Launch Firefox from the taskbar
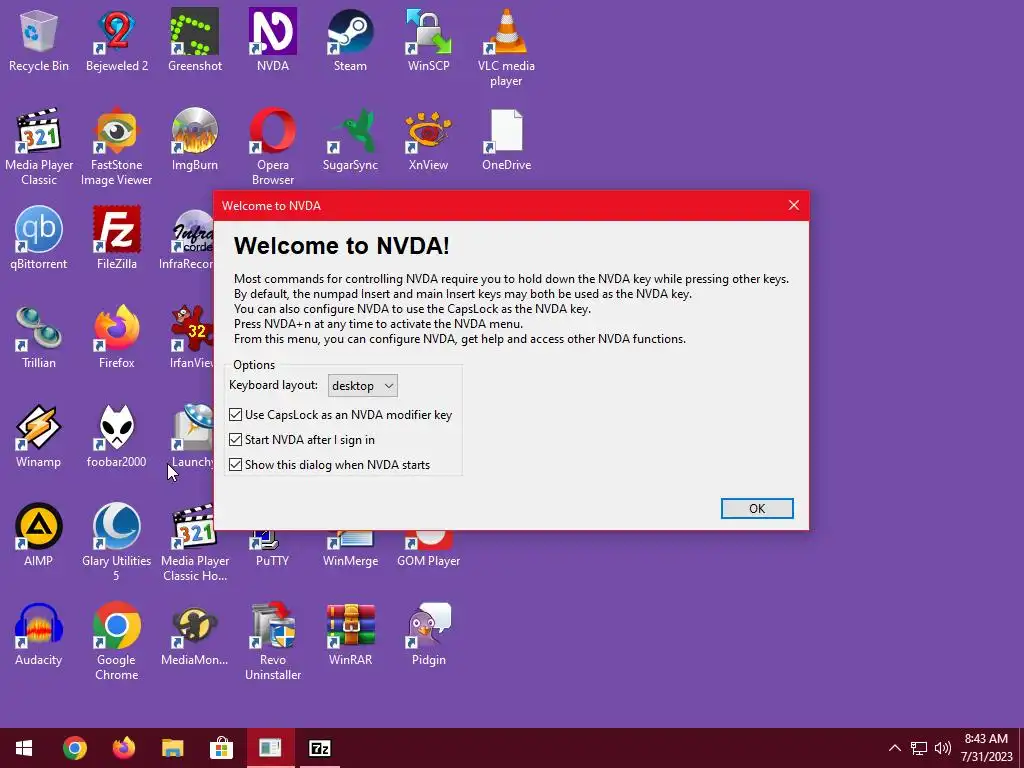This screenshot has height=768, width=1024. (x=123, y=748)
